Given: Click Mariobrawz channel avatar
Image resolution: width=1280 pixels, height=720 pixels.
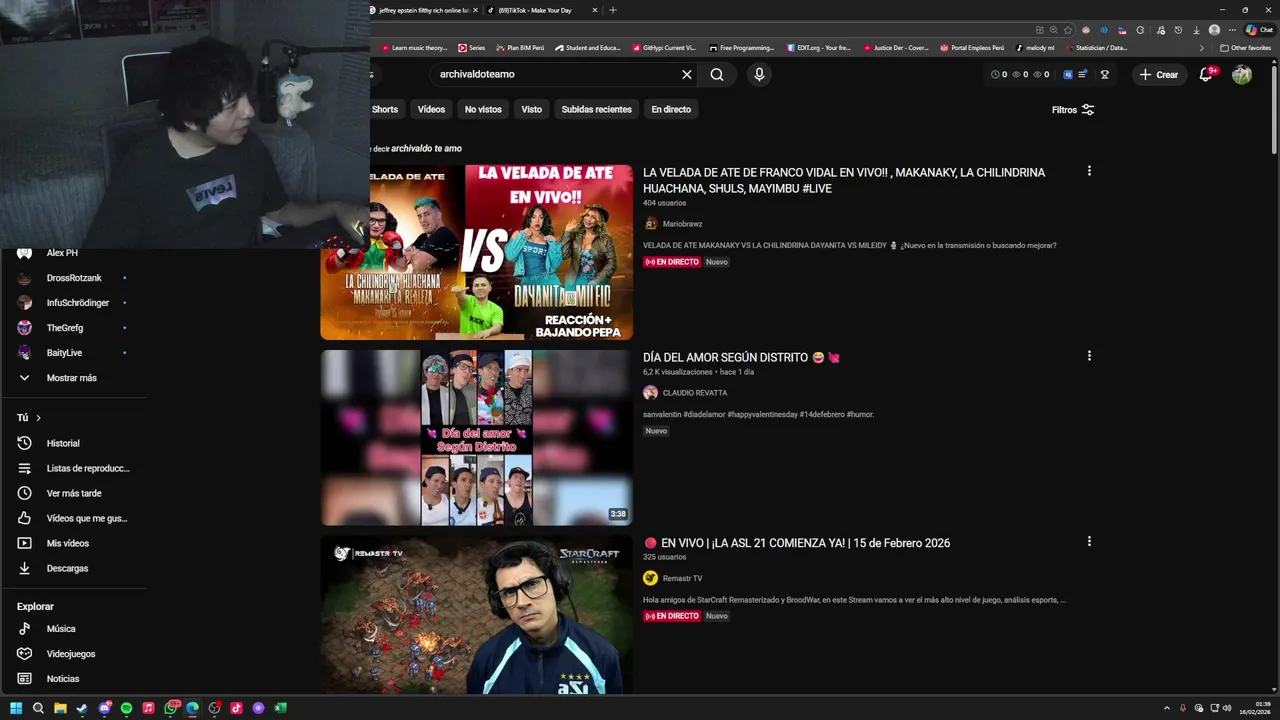Looking at the screenshot, I should tap(650, 224).
